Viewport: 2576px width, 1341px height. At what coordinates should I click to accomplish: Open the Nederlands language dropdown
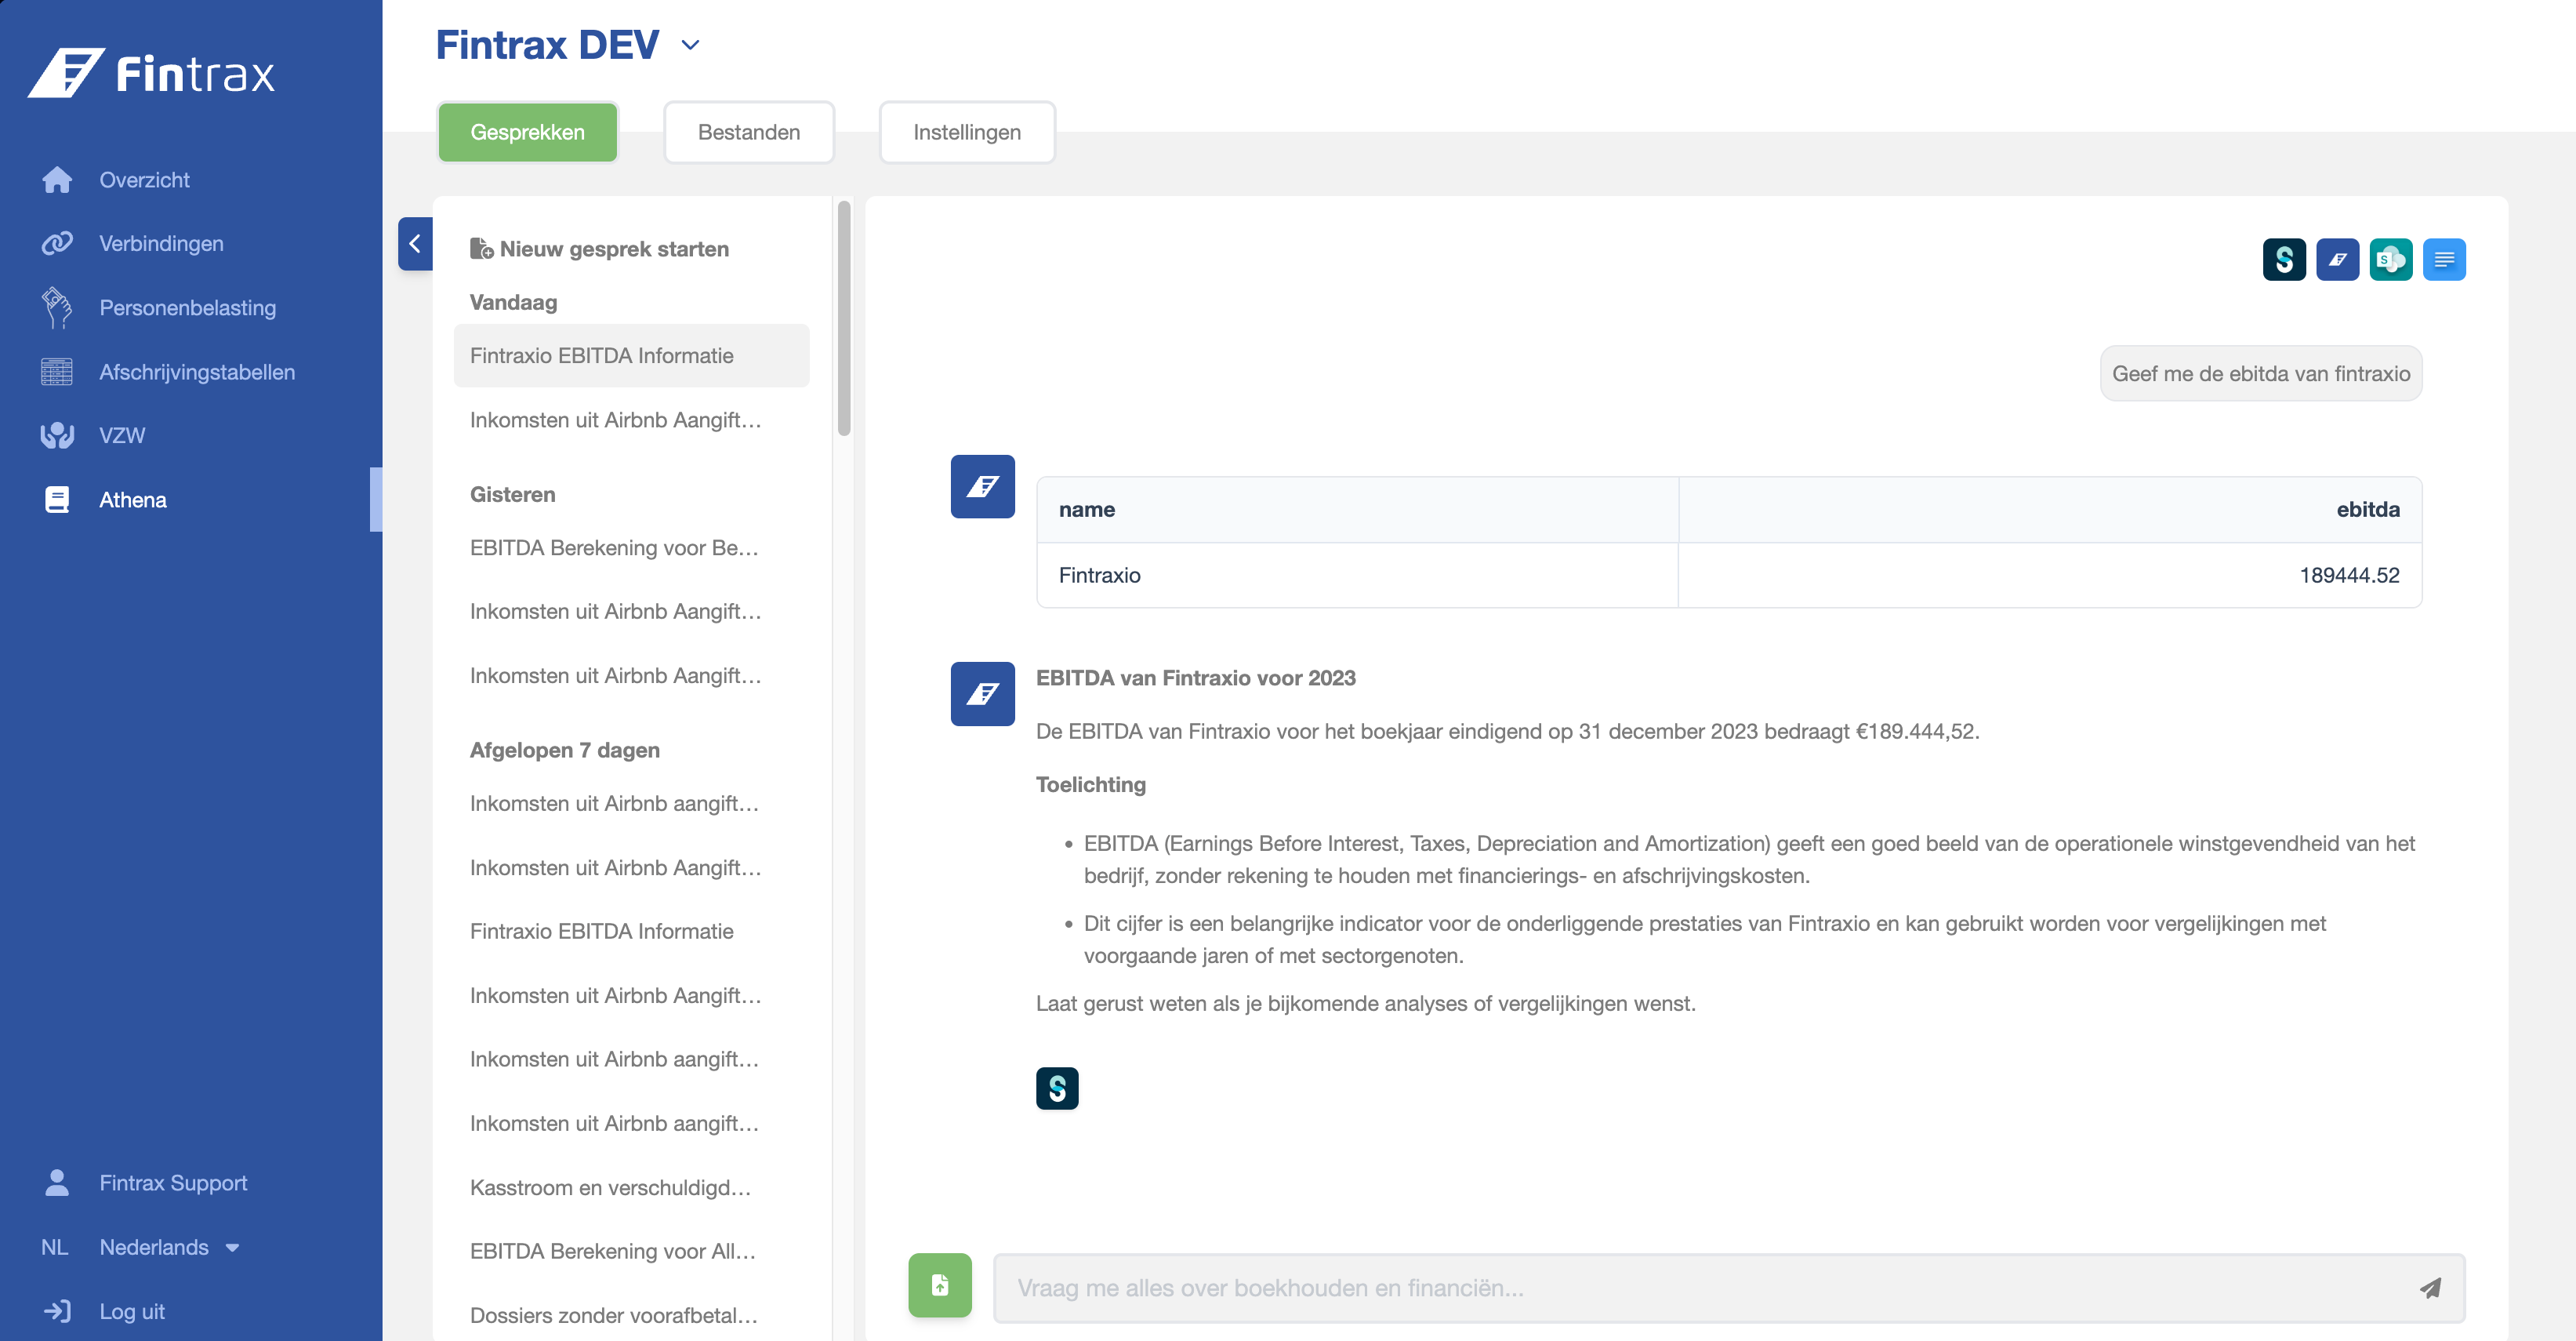point(170,1247)
